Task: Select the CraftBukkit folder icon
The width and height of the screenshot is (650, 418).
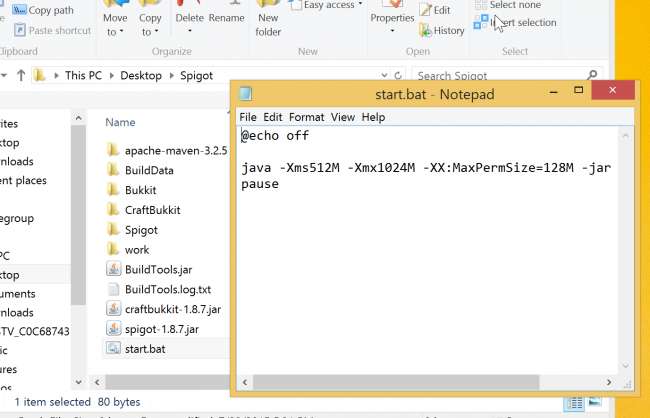Action: 113,209
